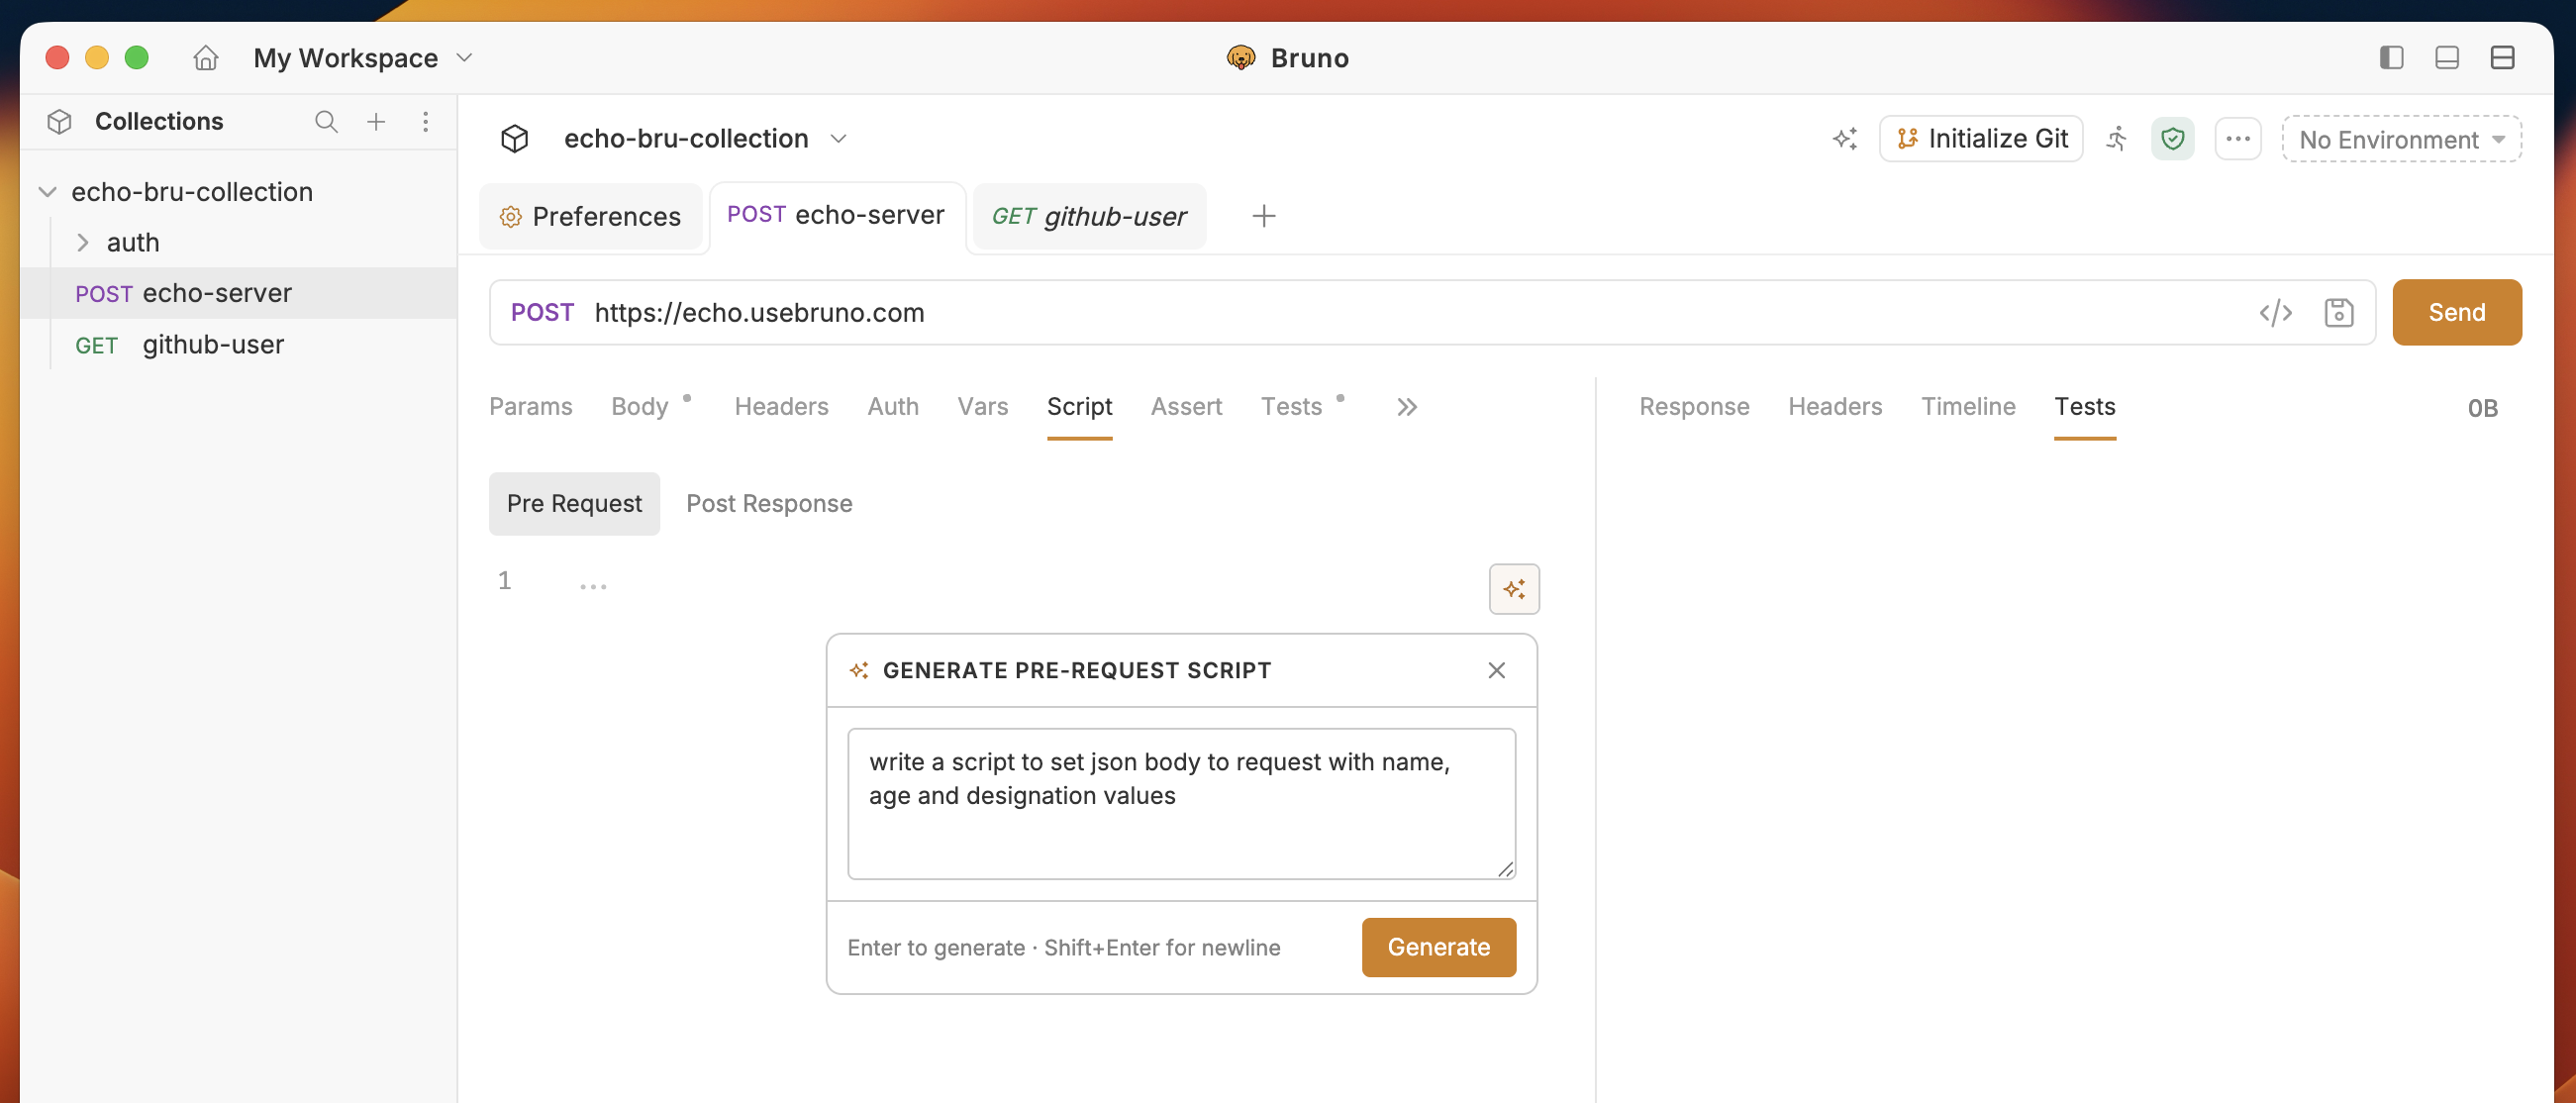
Task: Change the POST method in URL bar
Action: (542, 312)
